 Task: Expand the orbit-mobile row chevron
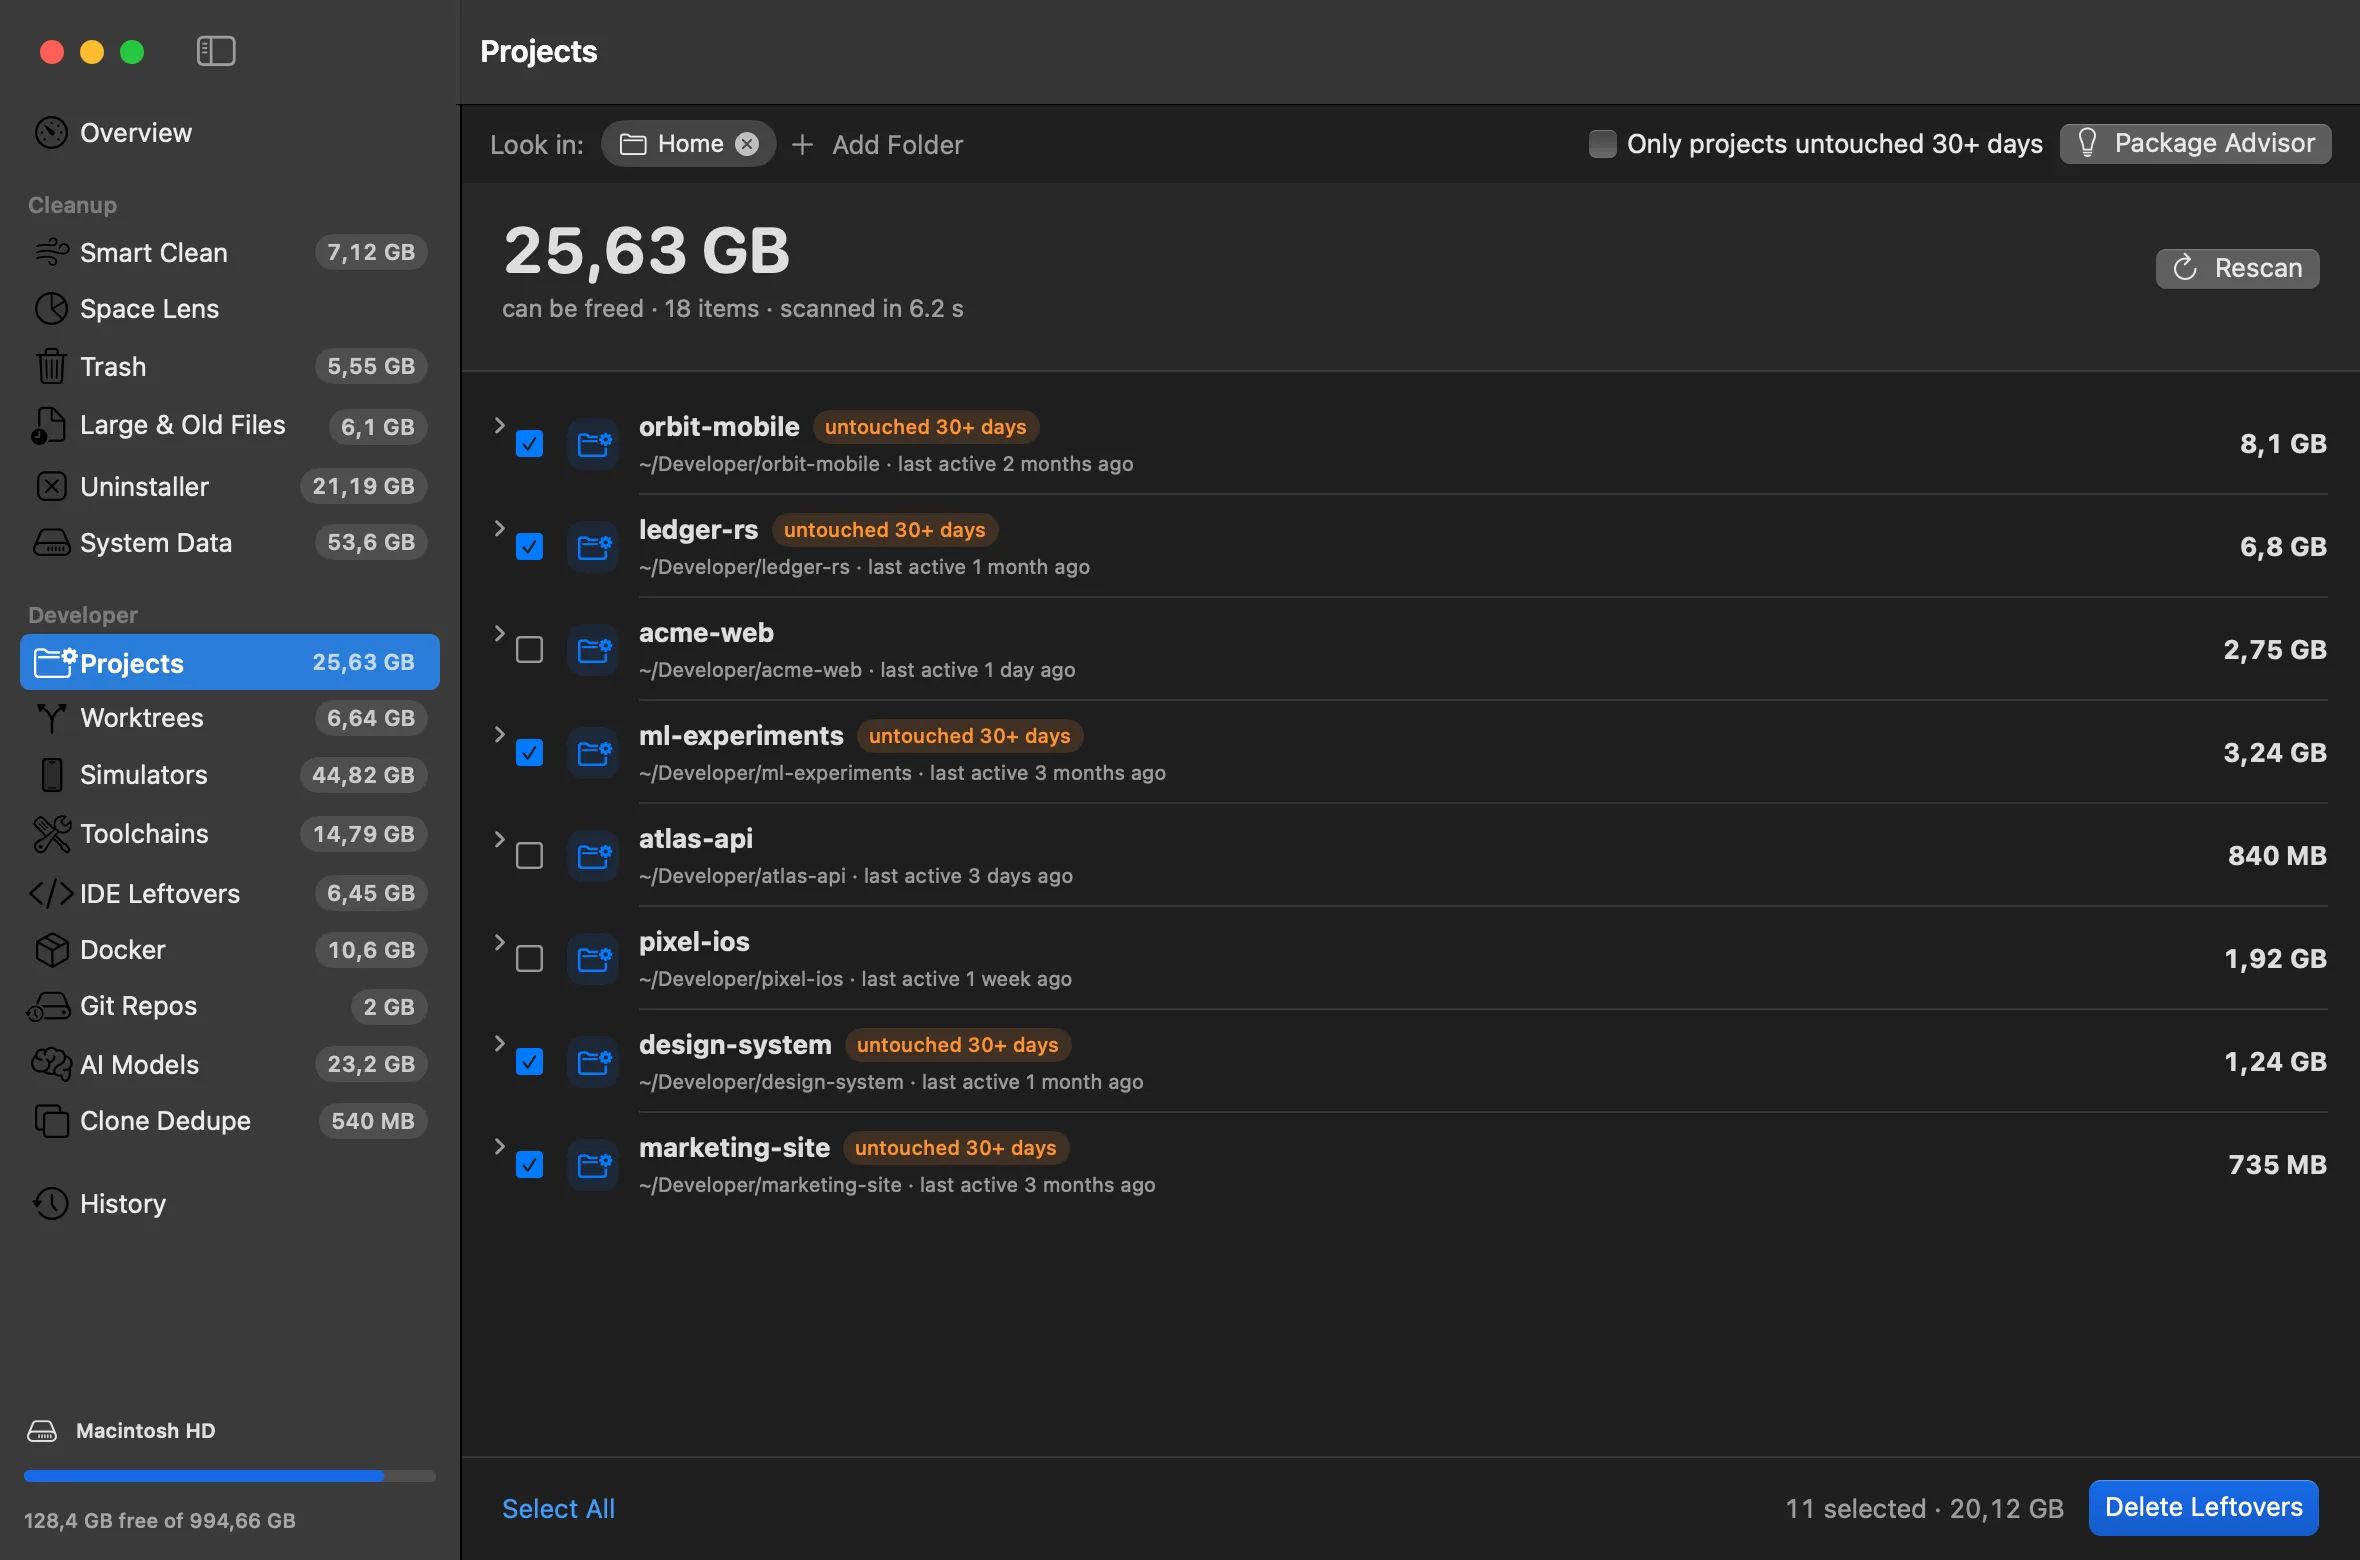pos(499,425)
